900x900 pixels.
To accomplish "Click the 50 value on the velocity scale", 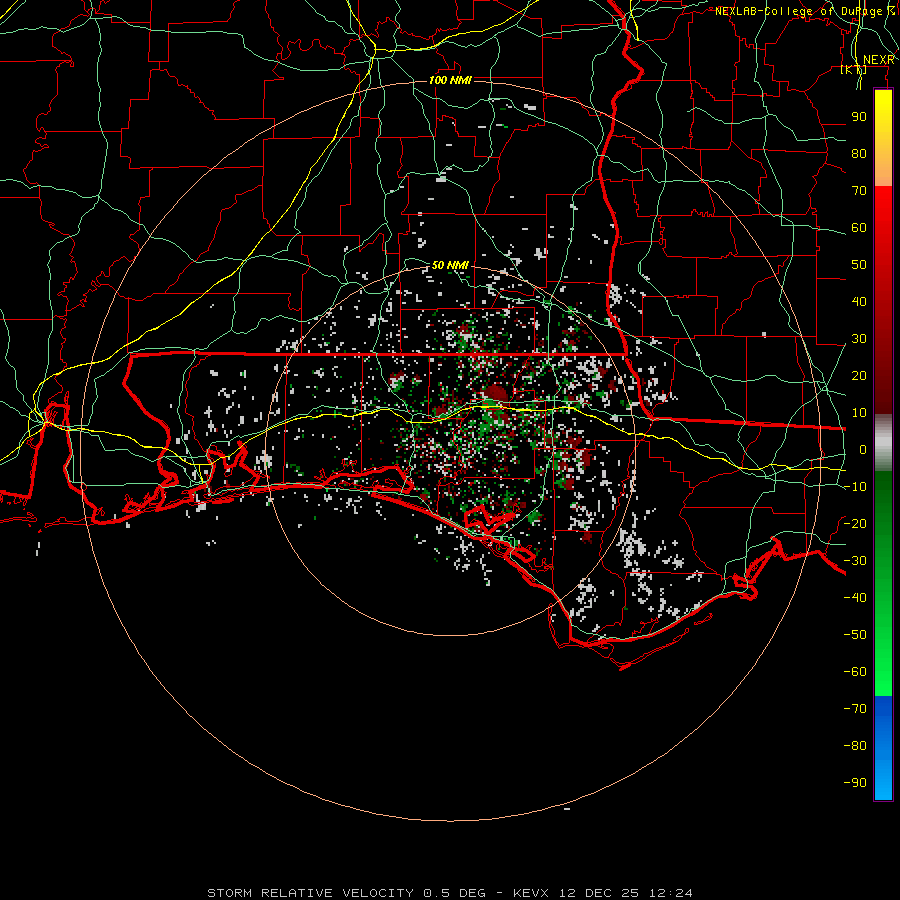I will [x=859, y=265].
